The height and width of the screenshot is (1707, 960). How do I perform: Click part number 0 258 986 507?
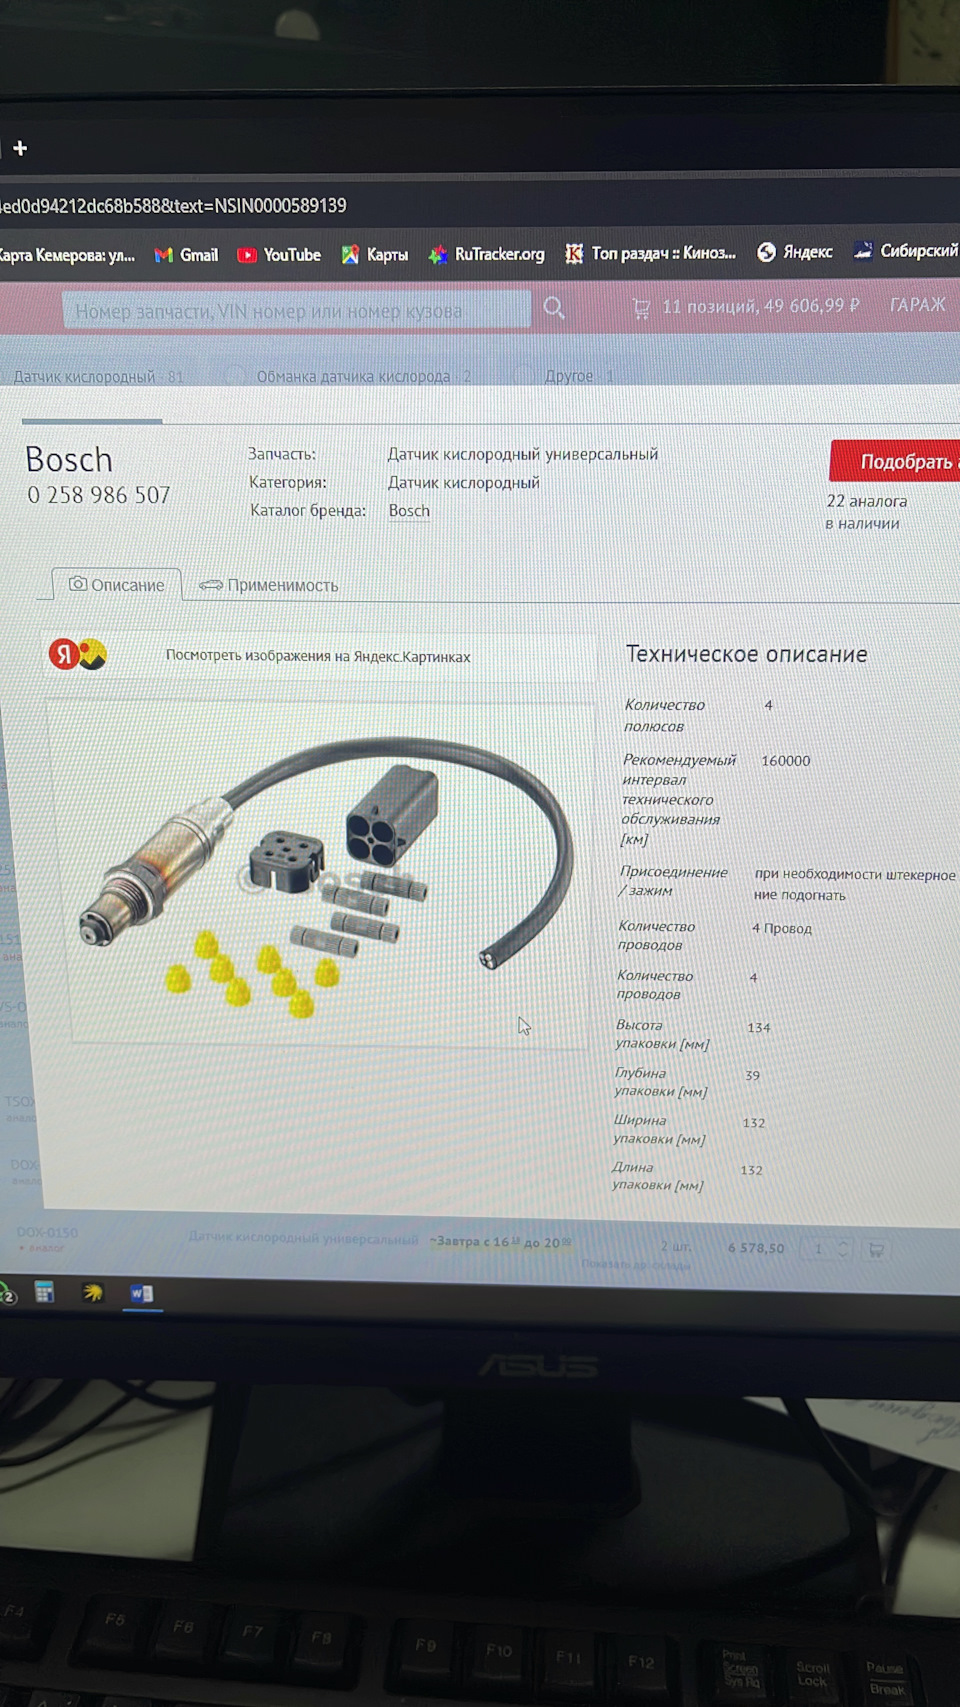99,495
